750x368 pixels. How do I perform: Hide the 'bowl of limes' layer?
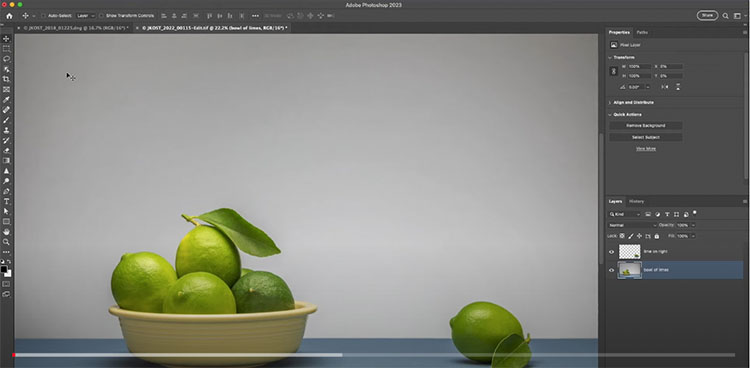(x=611, y=270)
